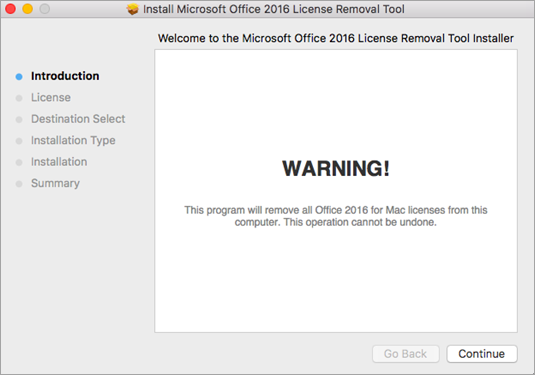This screenshot has width=535, height=375.
Task: Select Installation Type step in sidebar
Action: (x=73, y=140)
